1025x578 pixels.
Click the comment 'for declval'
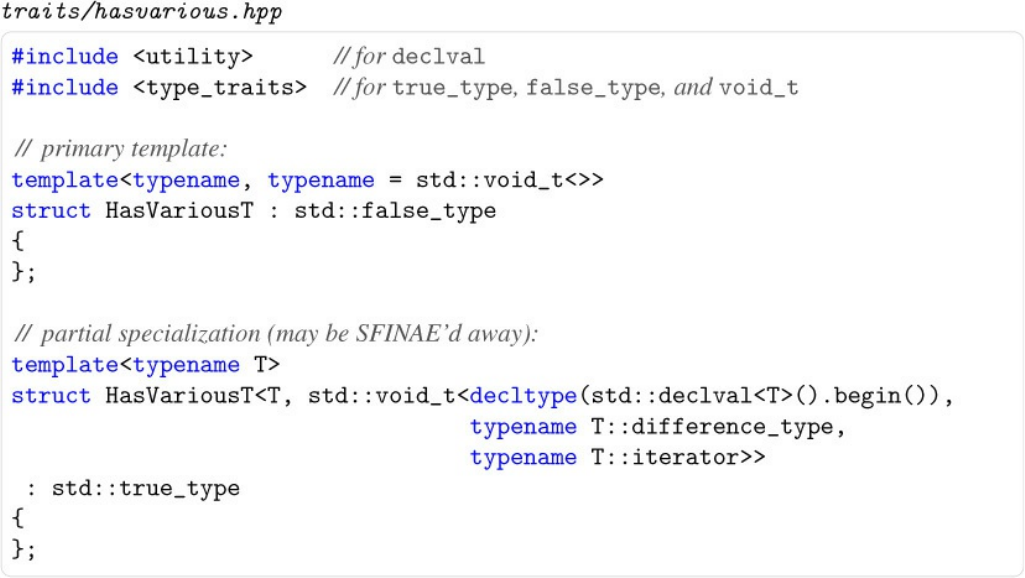(409, 56)
